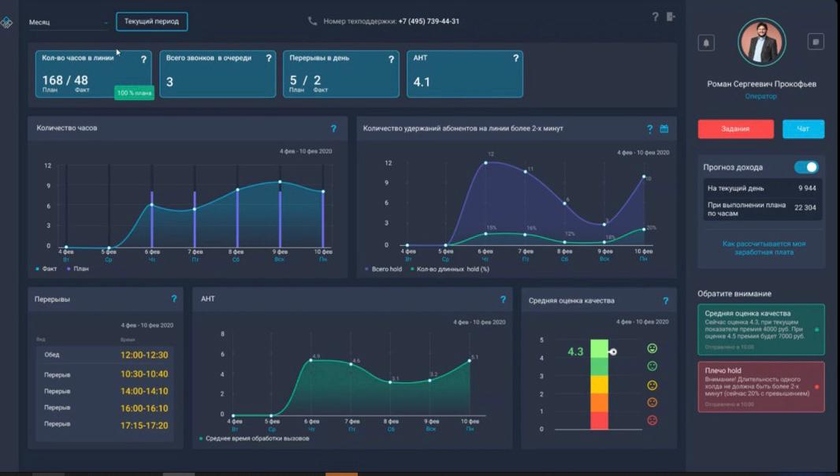
Task: Click help icon on 'Средняя оценка качества' panel
Action: pyautogui.click(x=665, y=300)
